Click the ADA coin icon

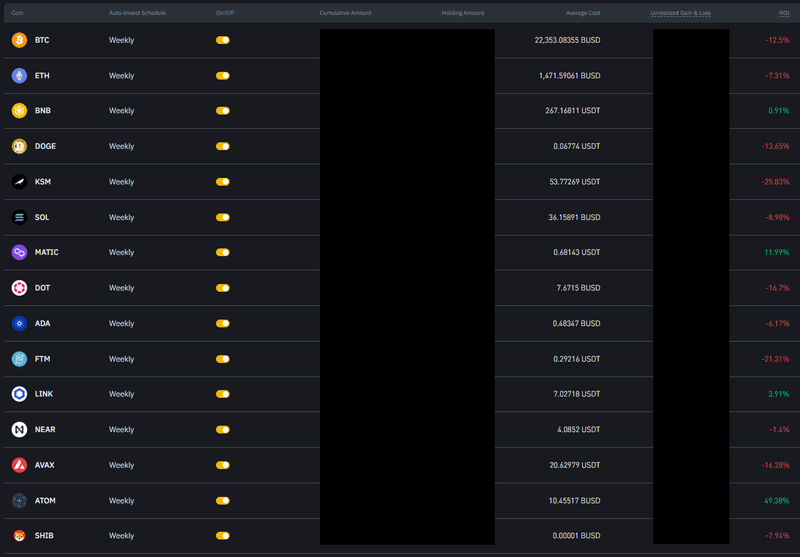19,323
